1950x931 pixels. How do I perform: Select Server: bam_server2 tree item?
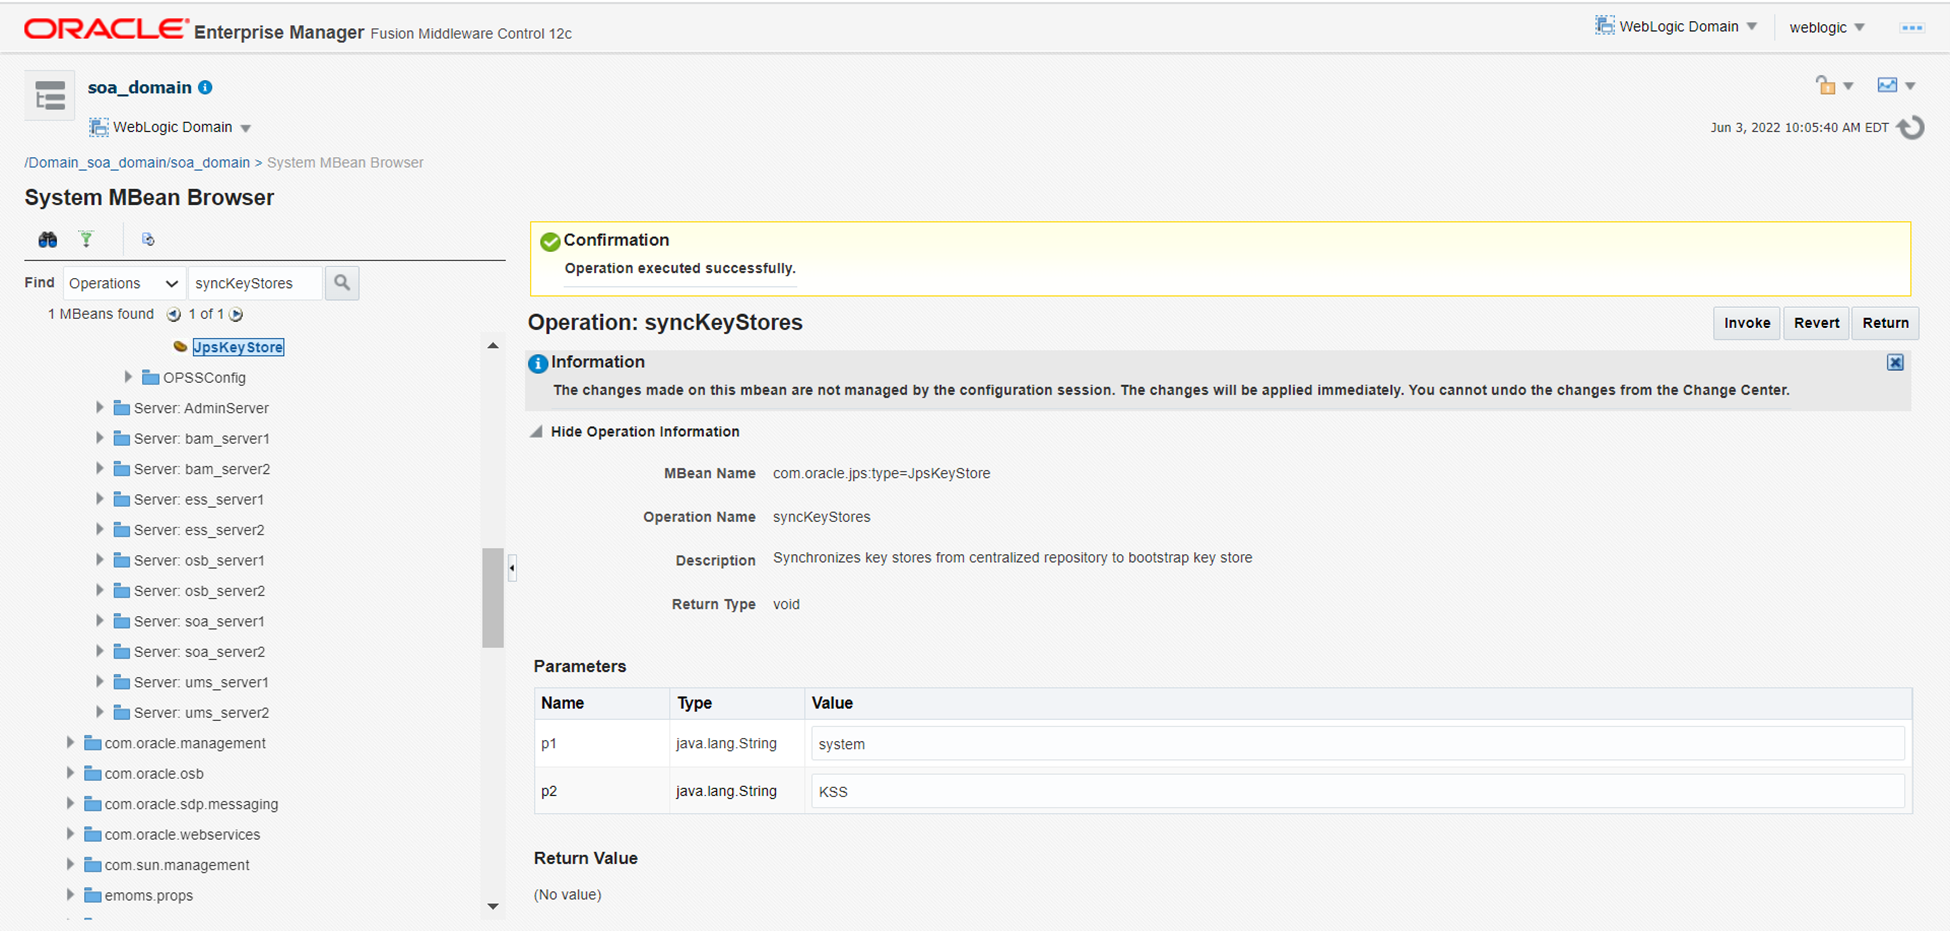[202, 469]
